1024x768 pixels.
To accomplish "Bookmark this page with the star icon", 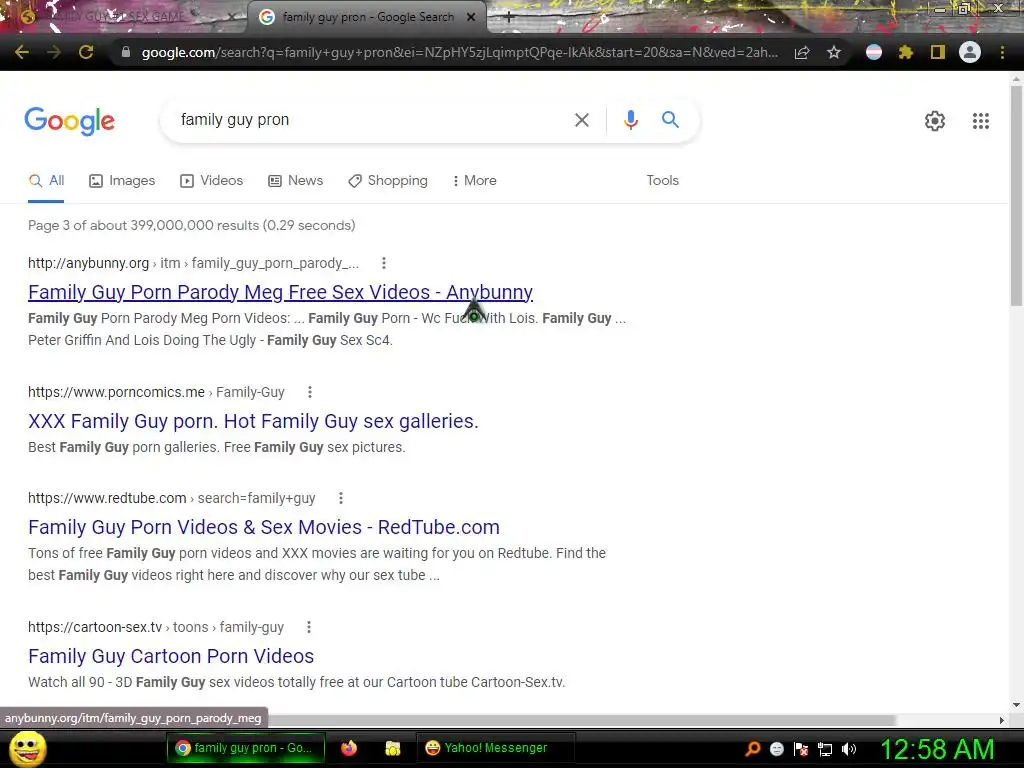I will coord(834,52).
